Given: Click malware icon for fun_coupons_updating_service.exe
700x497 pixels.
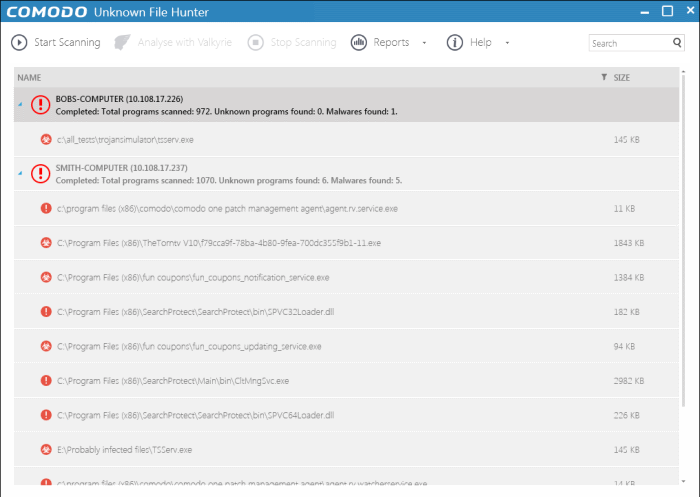Looking at the screenshot, I should (46, 346).
